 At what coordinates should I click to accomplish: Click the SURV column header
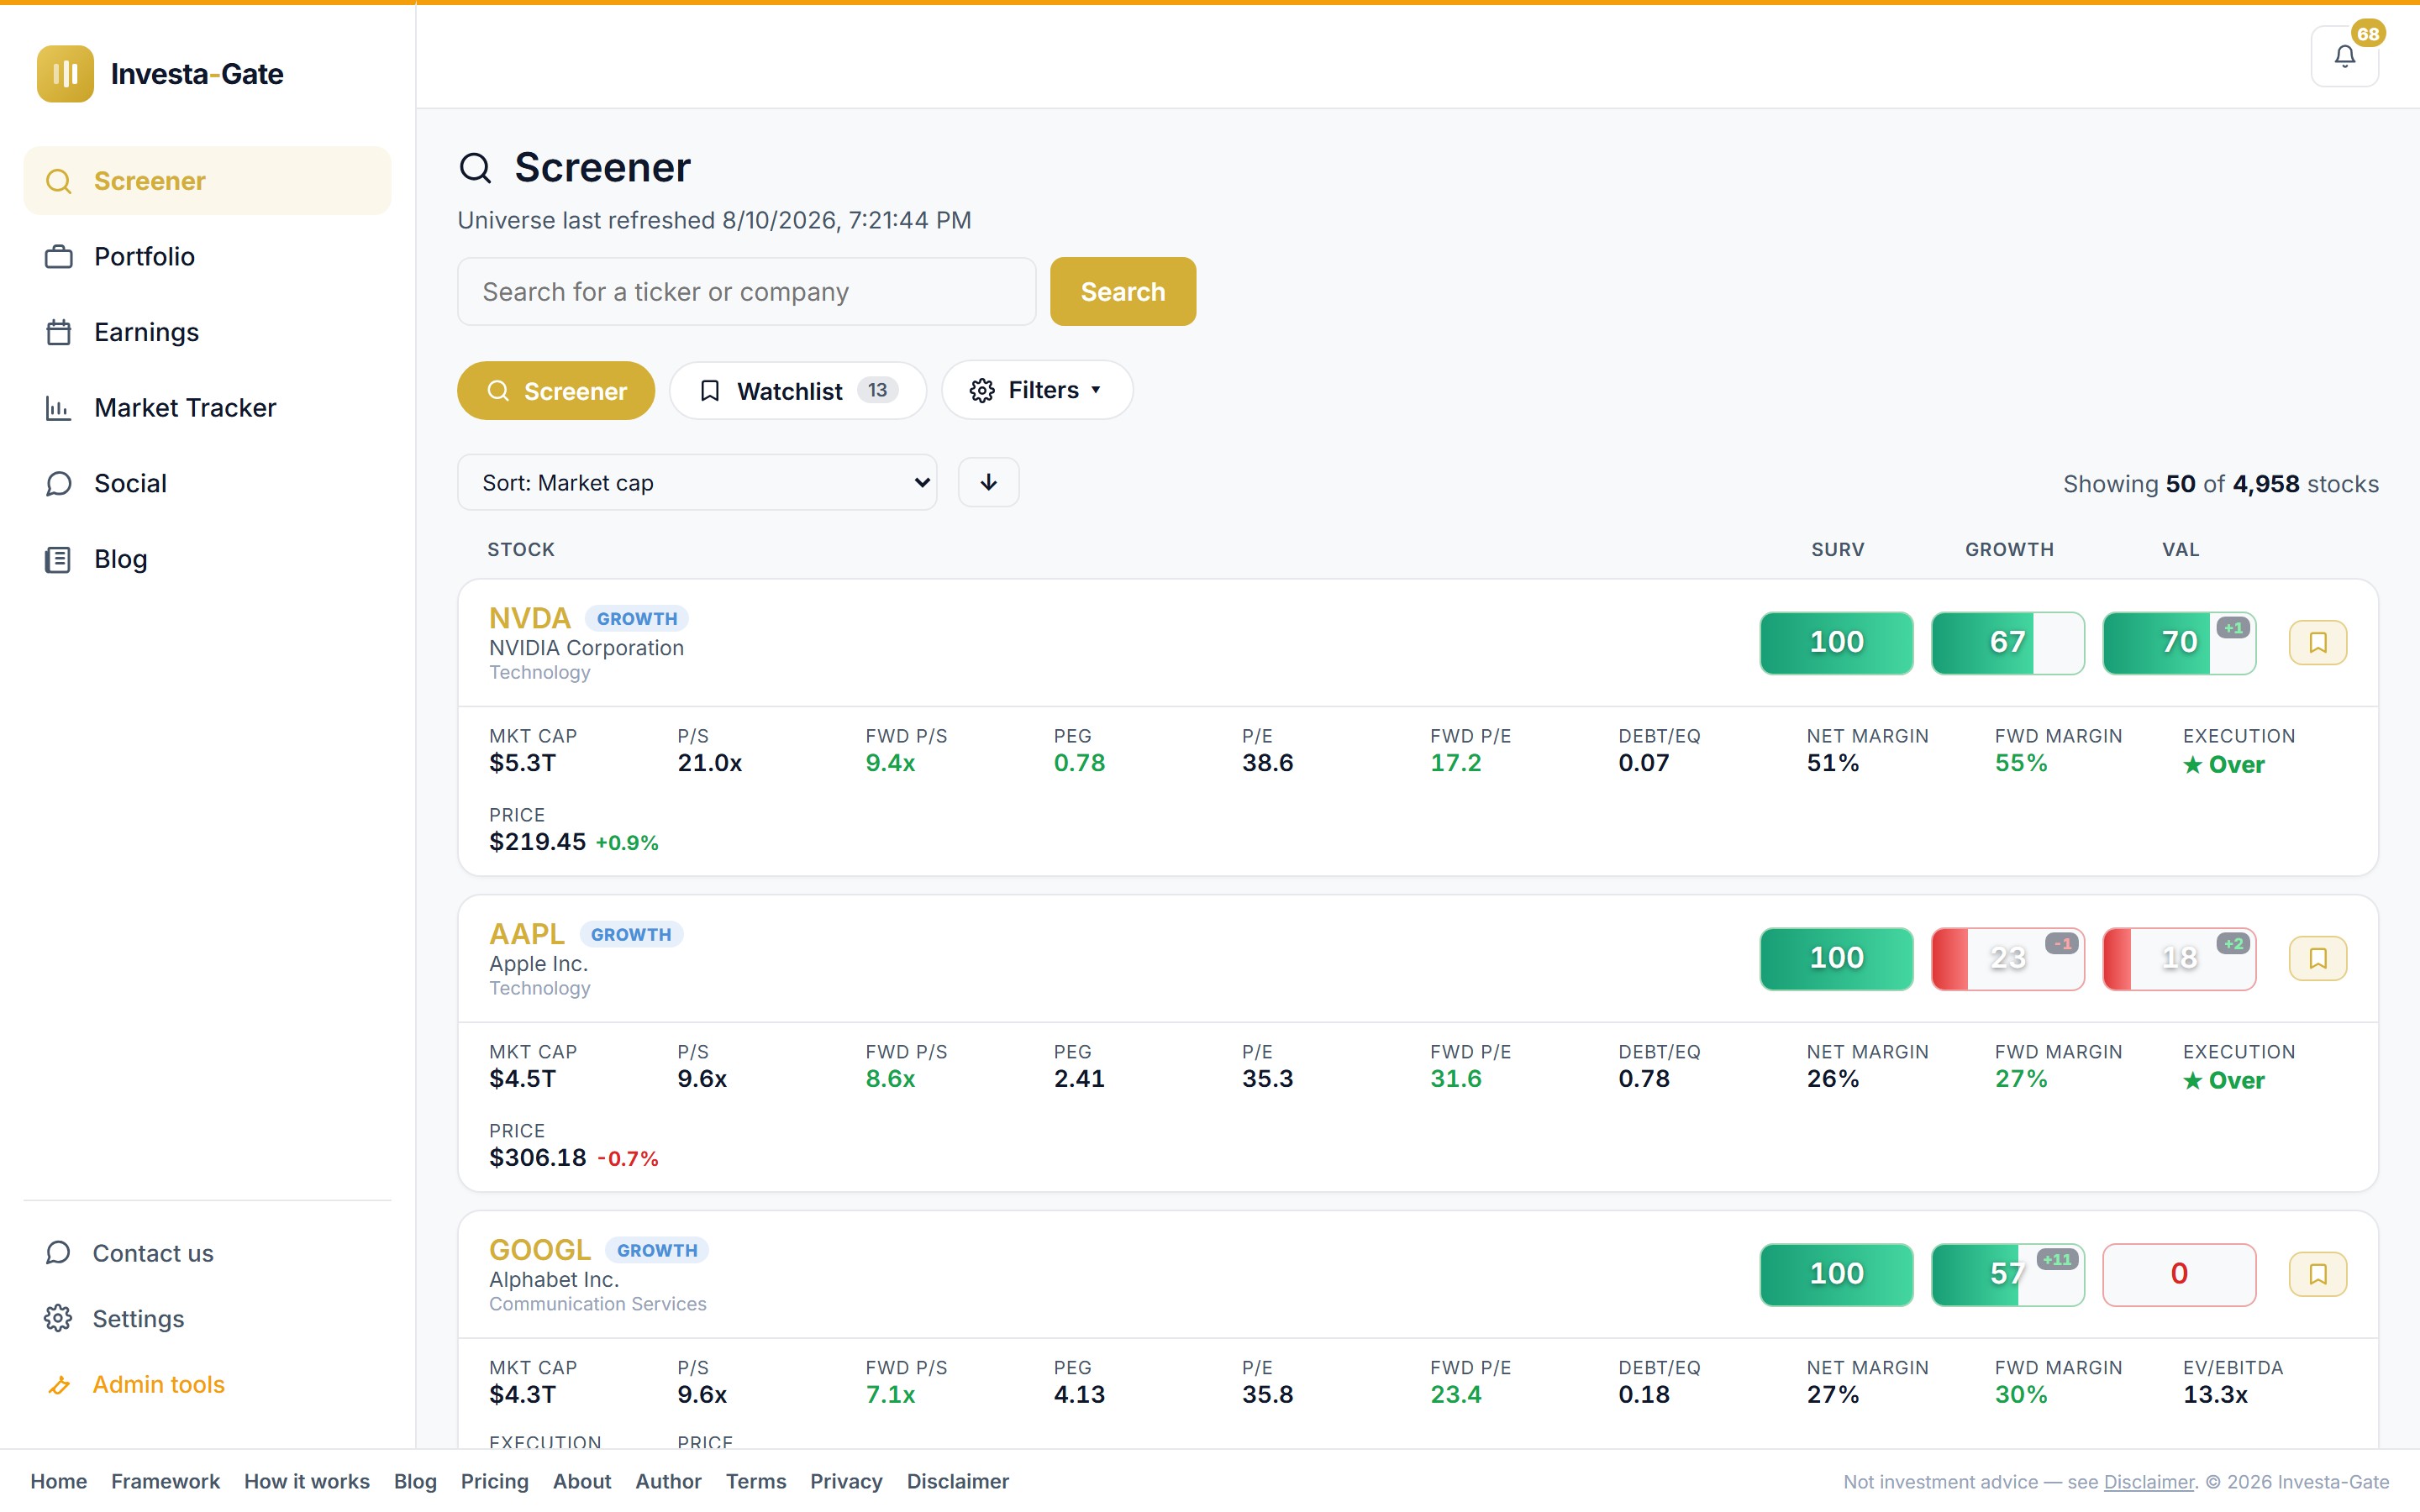1837,550
